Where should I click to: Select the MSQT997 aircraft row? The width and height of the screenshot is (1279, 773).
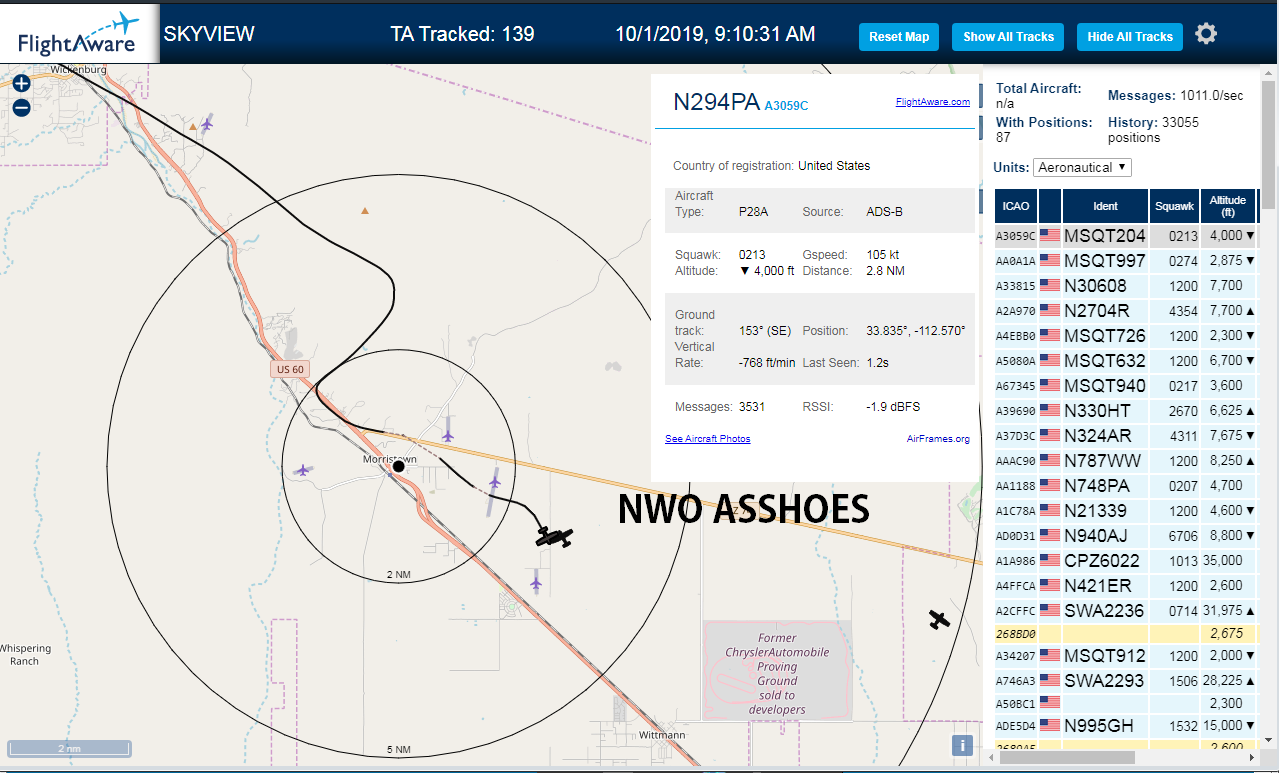[x=1125, y=261]
